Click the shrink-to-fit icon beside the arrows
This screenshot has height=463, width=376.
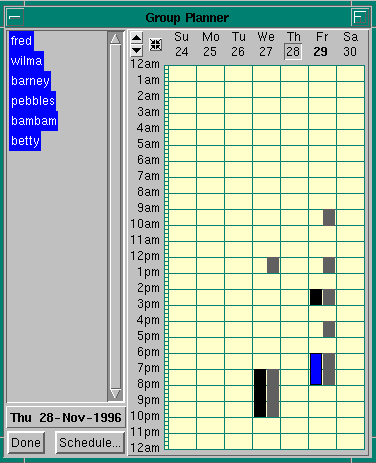(156, 44)
